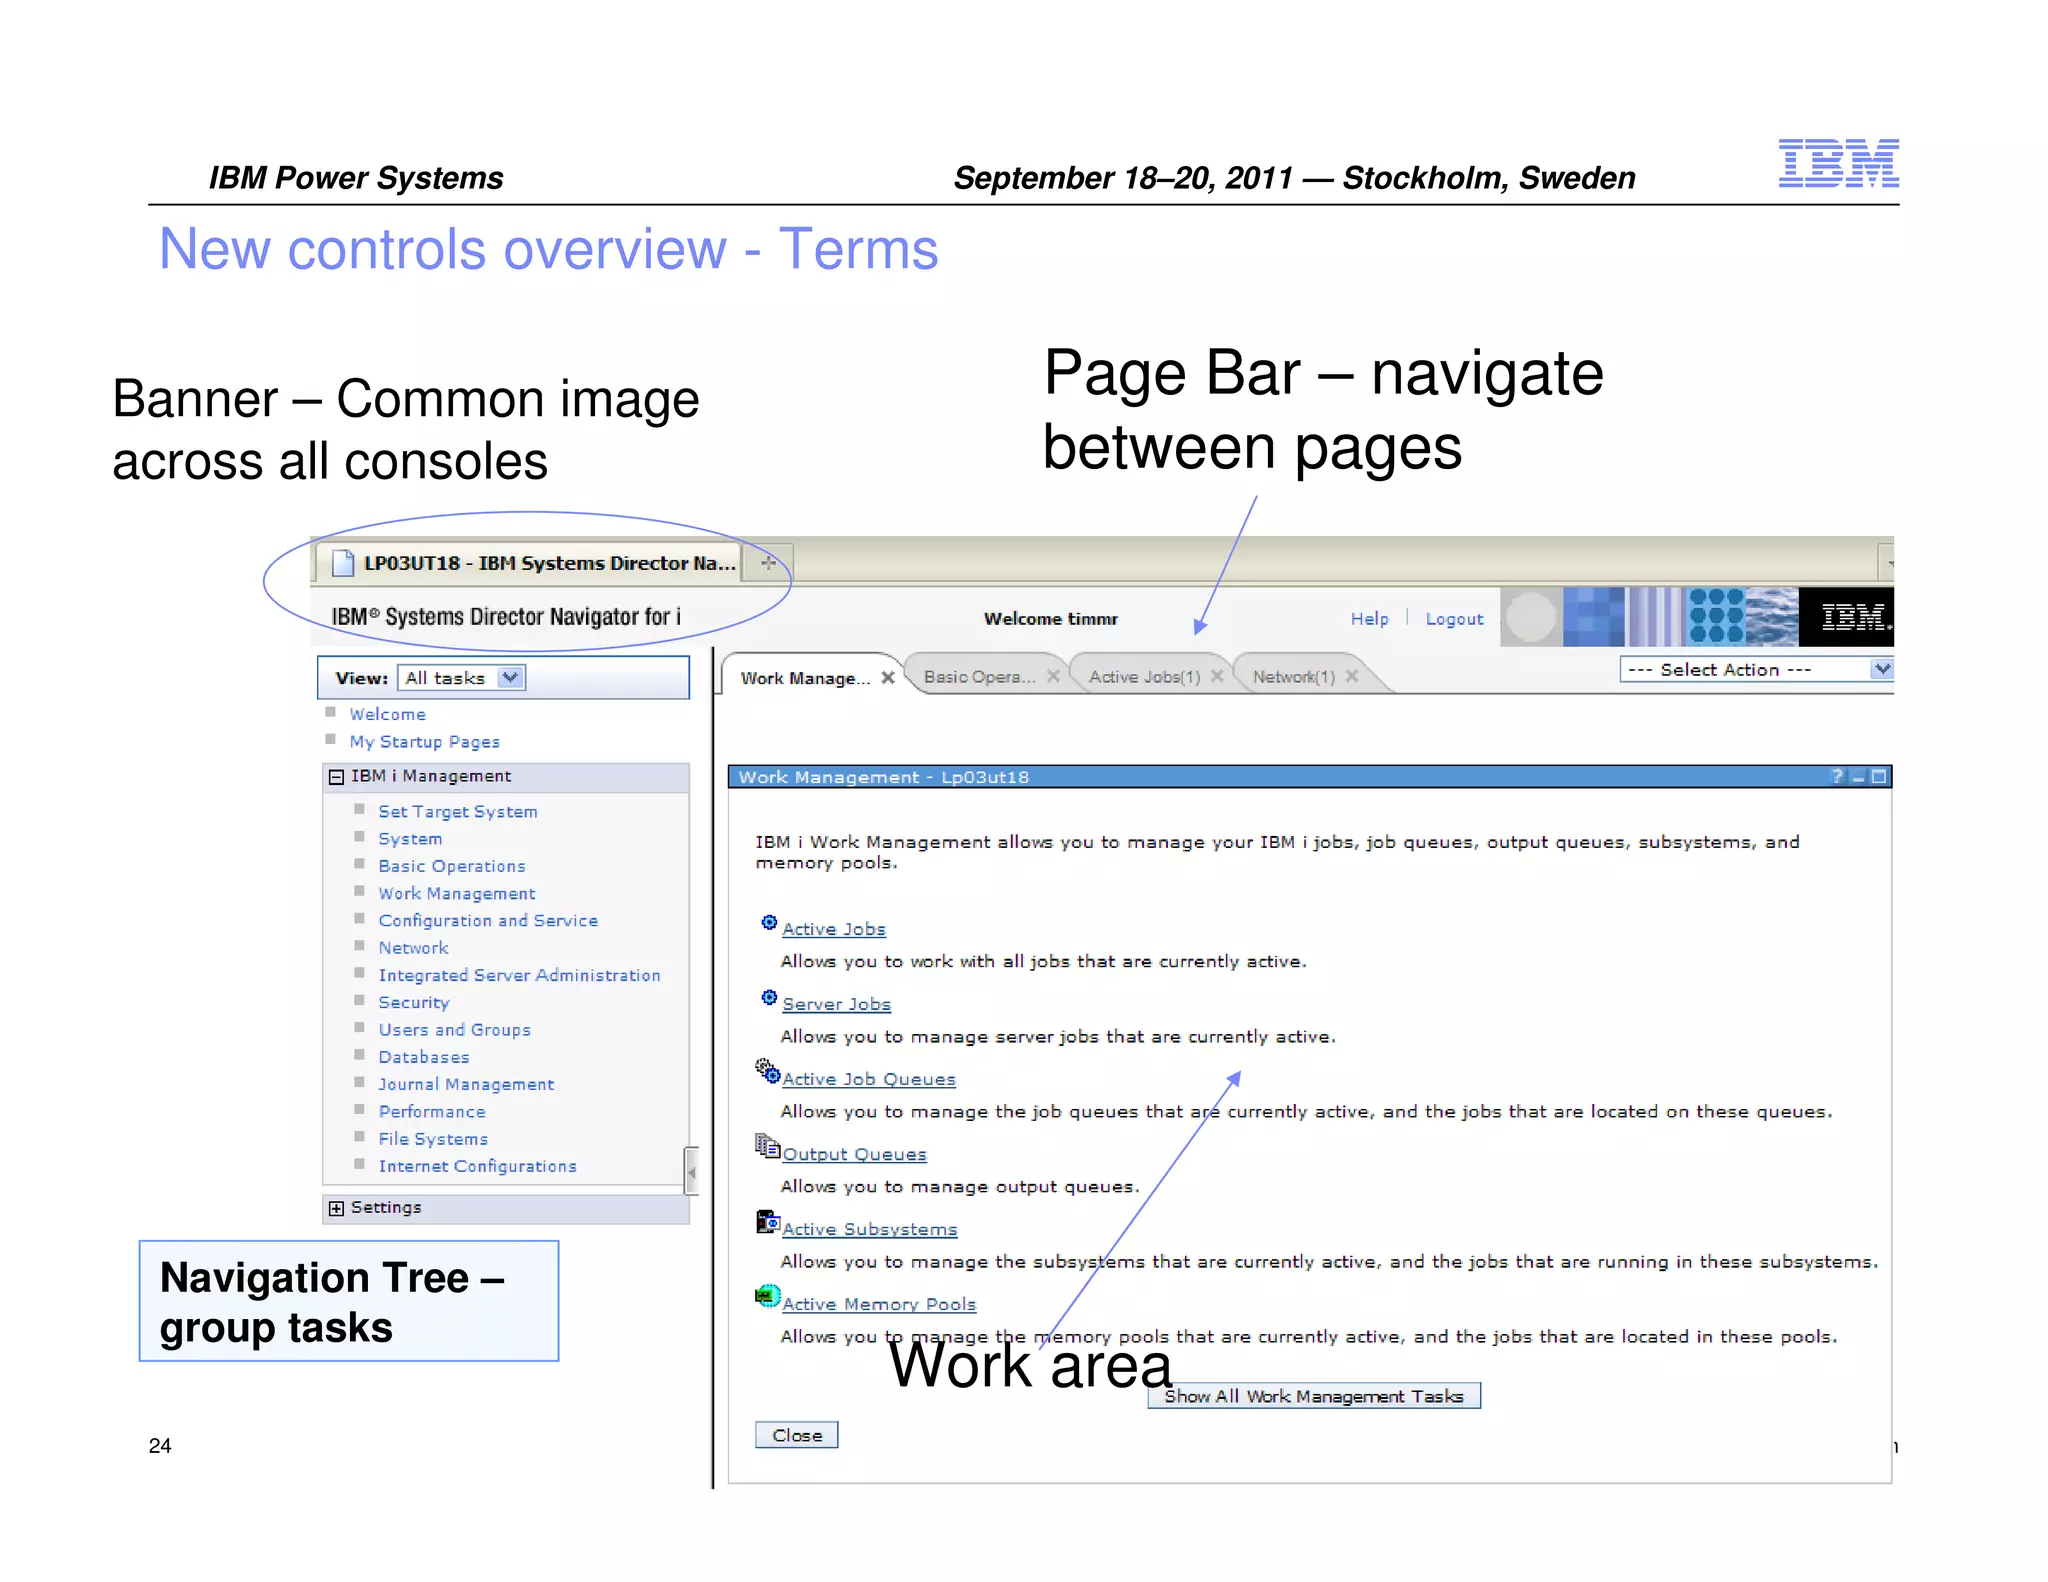Select Performance in the navigation tree
Image resolution: width=2048 pixels, height=1582 pixels.
432,1112
